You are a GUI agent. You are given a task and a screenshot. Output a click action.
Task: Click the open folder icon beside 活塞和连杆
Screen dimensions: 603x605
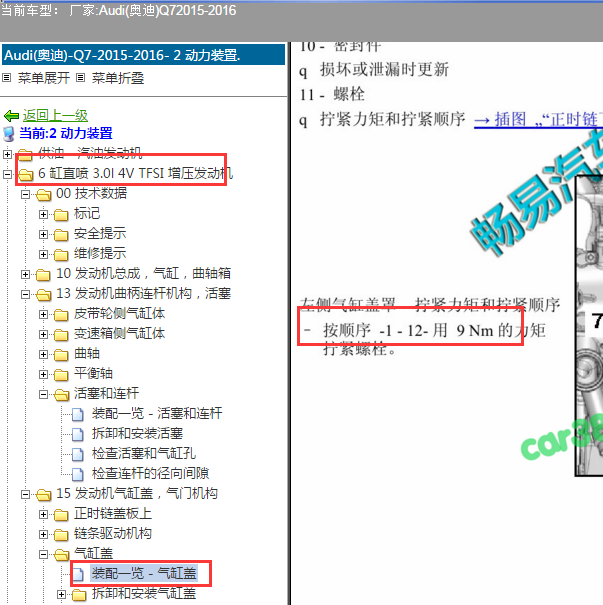[62, 395]
